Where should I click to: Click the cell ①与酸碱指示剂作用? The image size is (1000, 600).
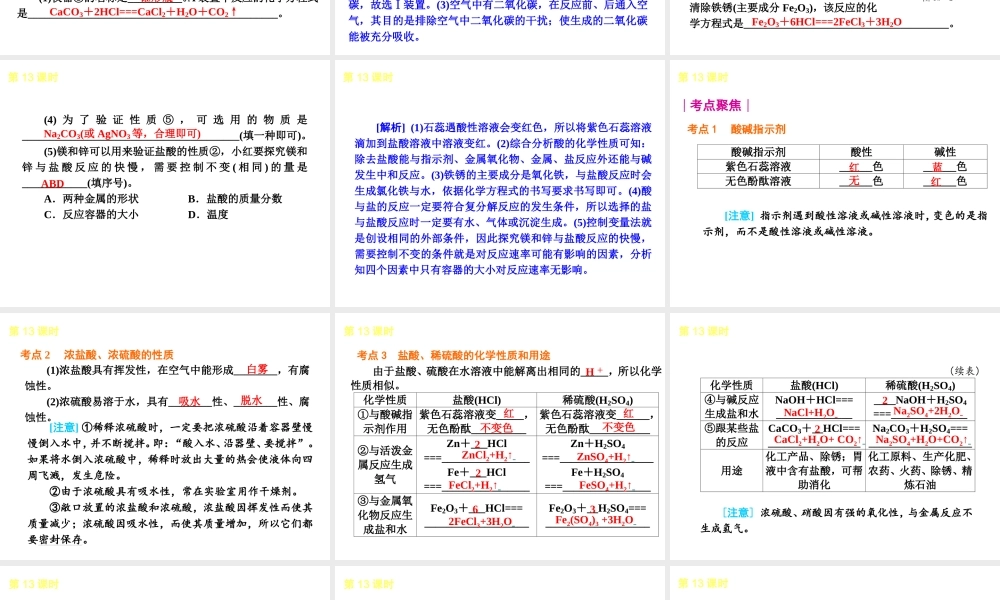(385, 421)
